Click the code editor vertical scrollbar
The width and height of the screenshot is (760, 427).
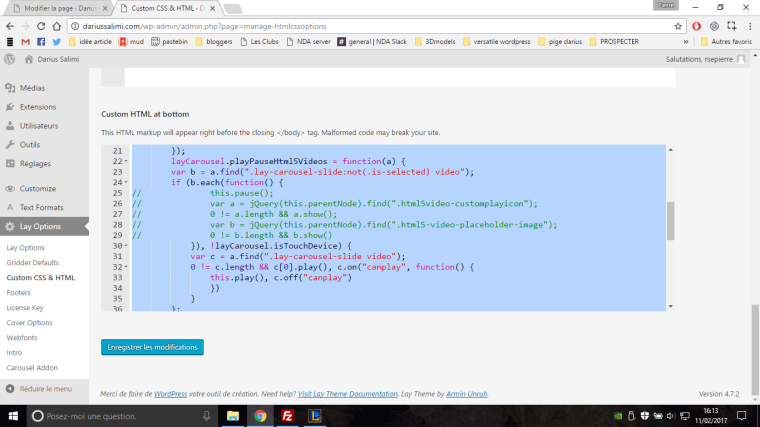click(x=671, y=220)
